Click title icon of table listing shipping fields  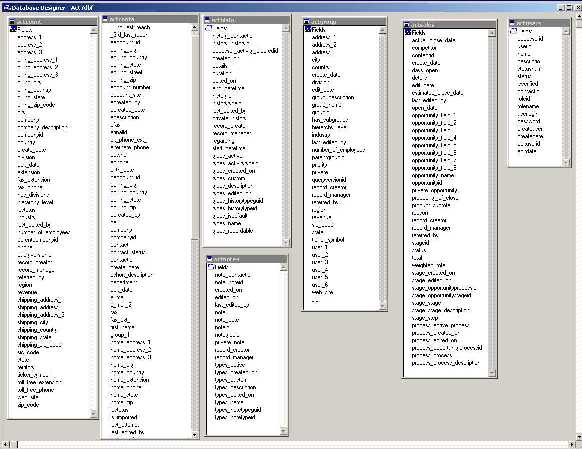coord(12,22)
